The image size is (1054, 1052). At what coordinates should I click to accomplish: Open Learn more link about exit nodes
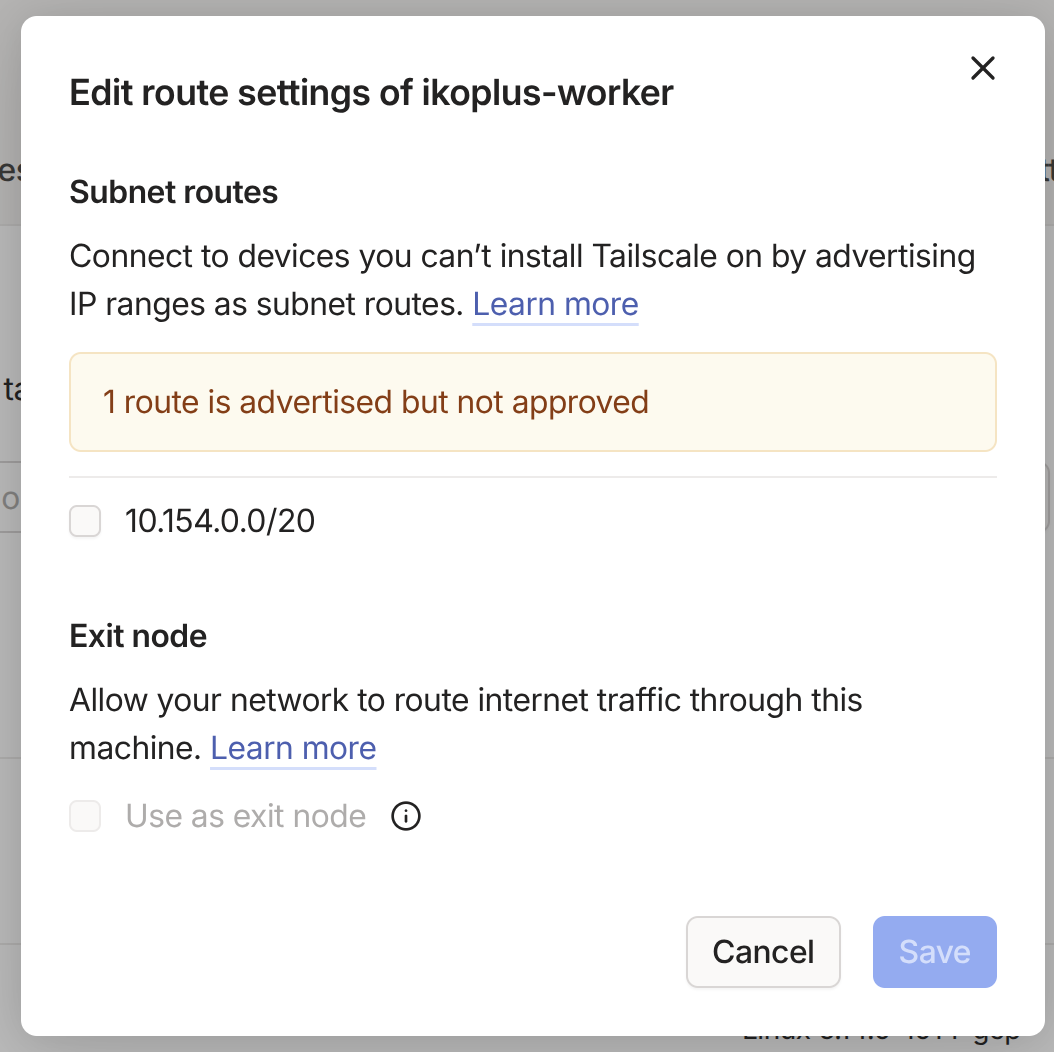point(293,748)
